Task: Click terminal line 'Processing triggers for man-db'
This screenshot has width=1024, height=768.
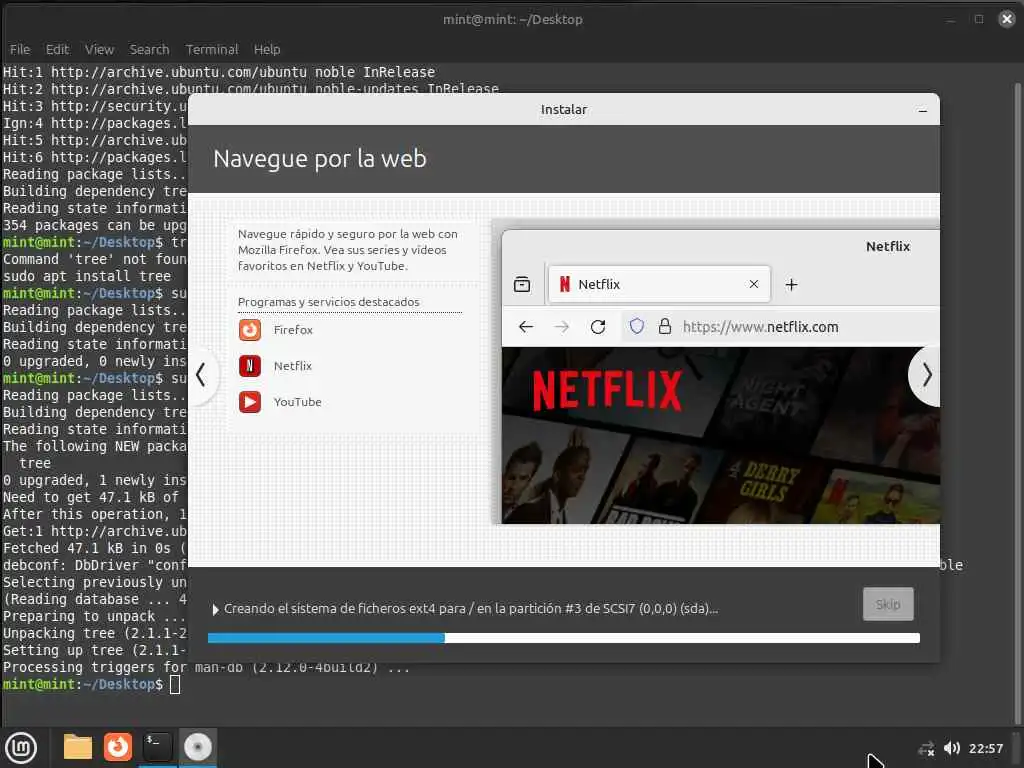Action: 206,667
